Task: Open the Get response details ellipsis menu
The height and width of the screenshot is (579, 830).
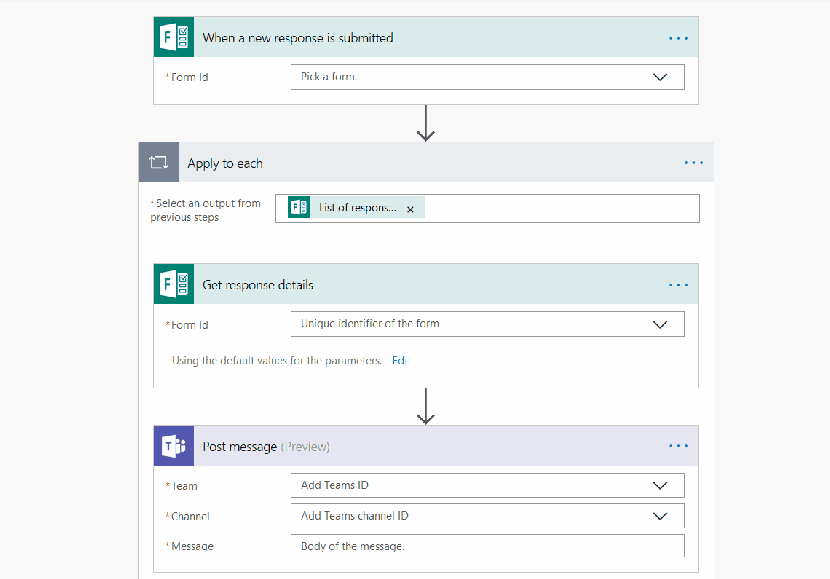Action: pyautogui.click(x=679, y=285)
